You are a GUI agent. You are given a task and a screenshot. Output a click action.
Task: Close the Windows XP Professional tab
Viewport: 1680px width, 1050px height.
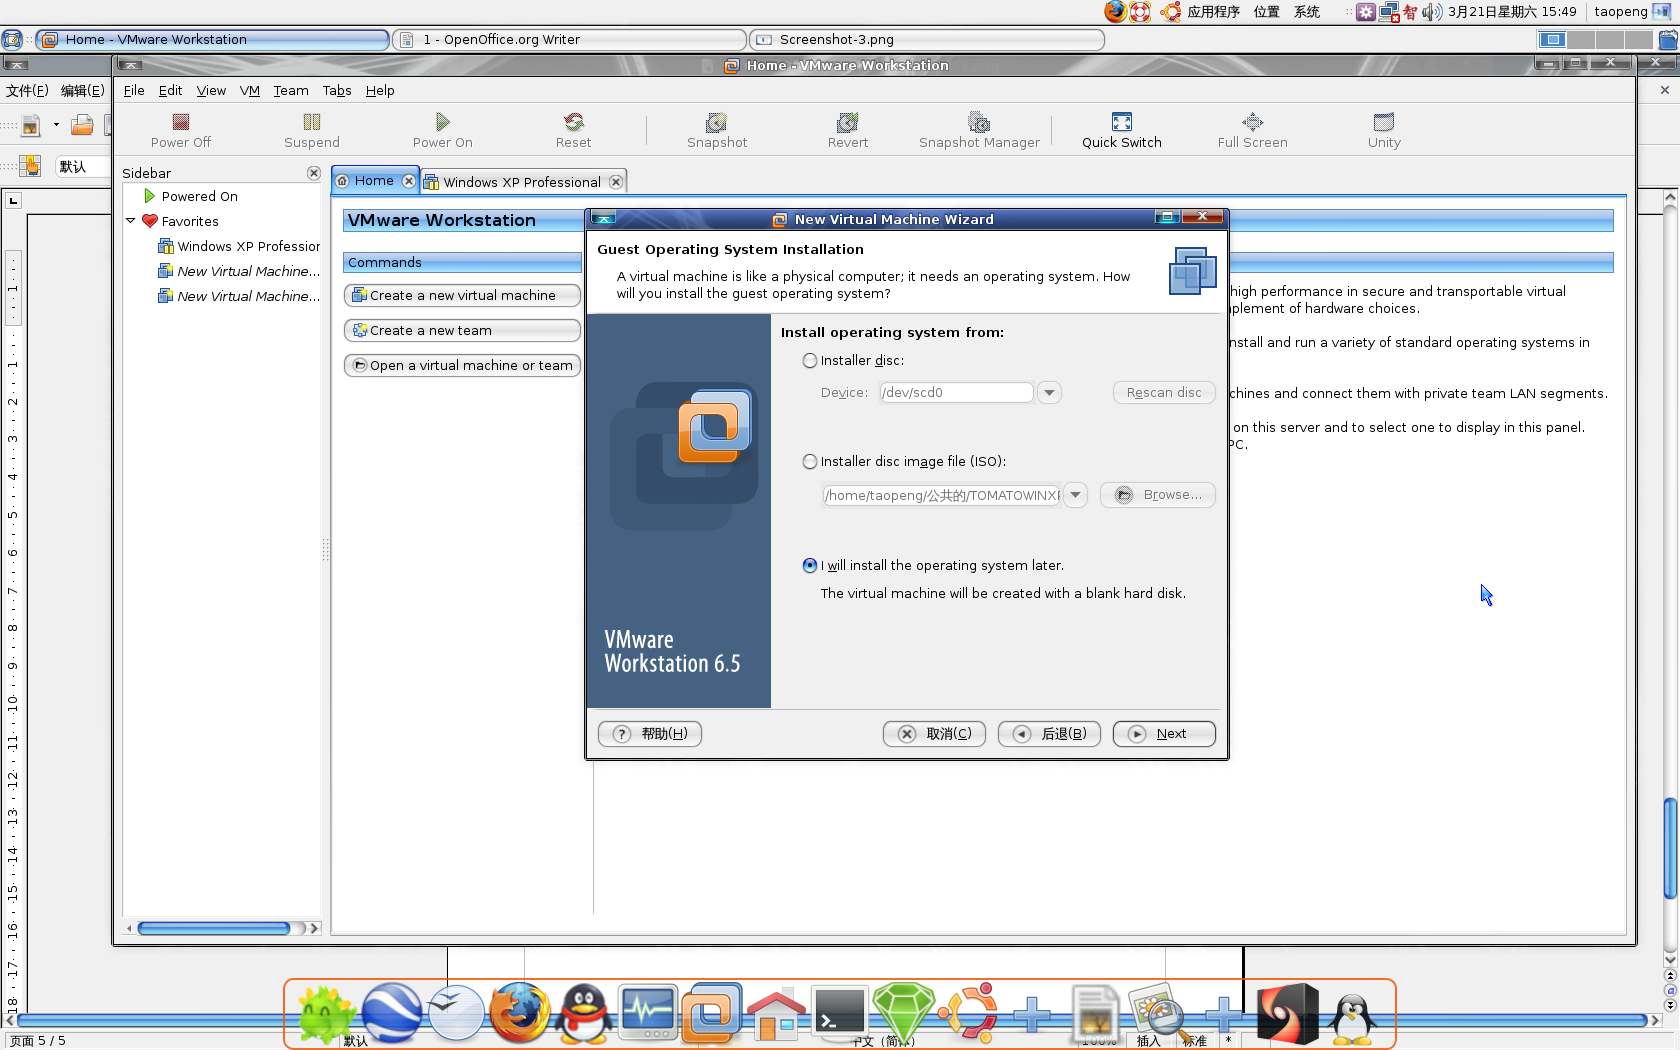pyautogui.click(x=616, y=182)
